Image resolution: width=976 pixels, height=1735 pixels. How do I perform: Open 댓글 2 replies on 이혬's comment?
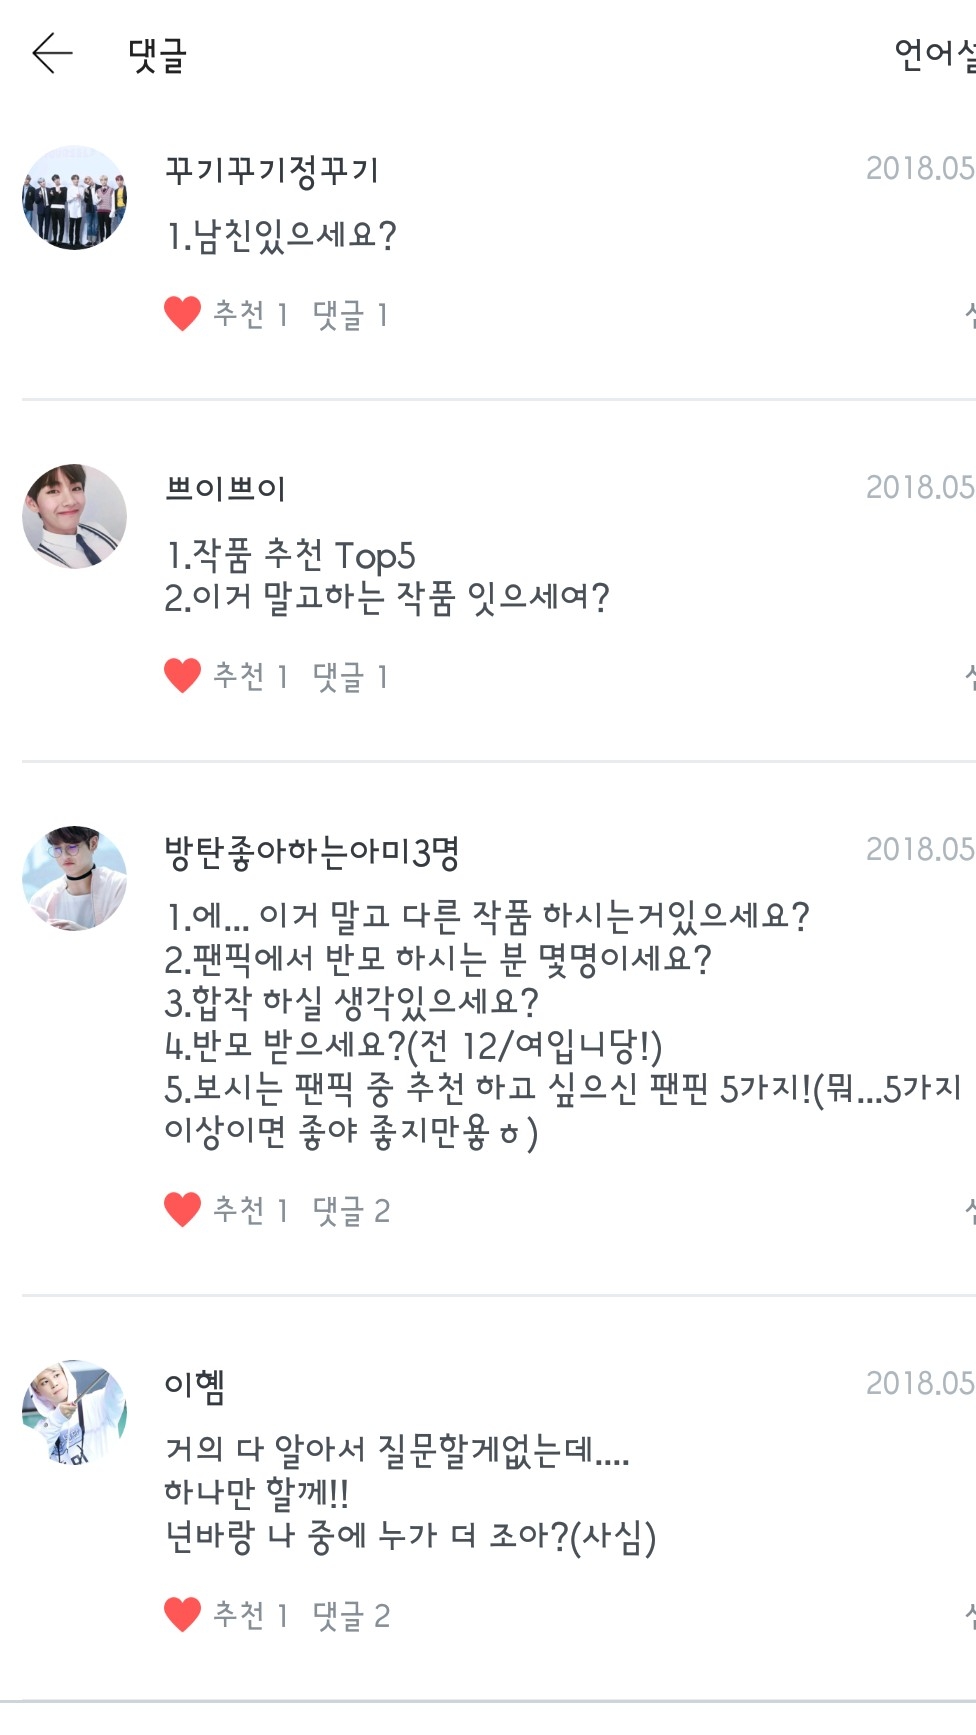tap(351, 1615)
